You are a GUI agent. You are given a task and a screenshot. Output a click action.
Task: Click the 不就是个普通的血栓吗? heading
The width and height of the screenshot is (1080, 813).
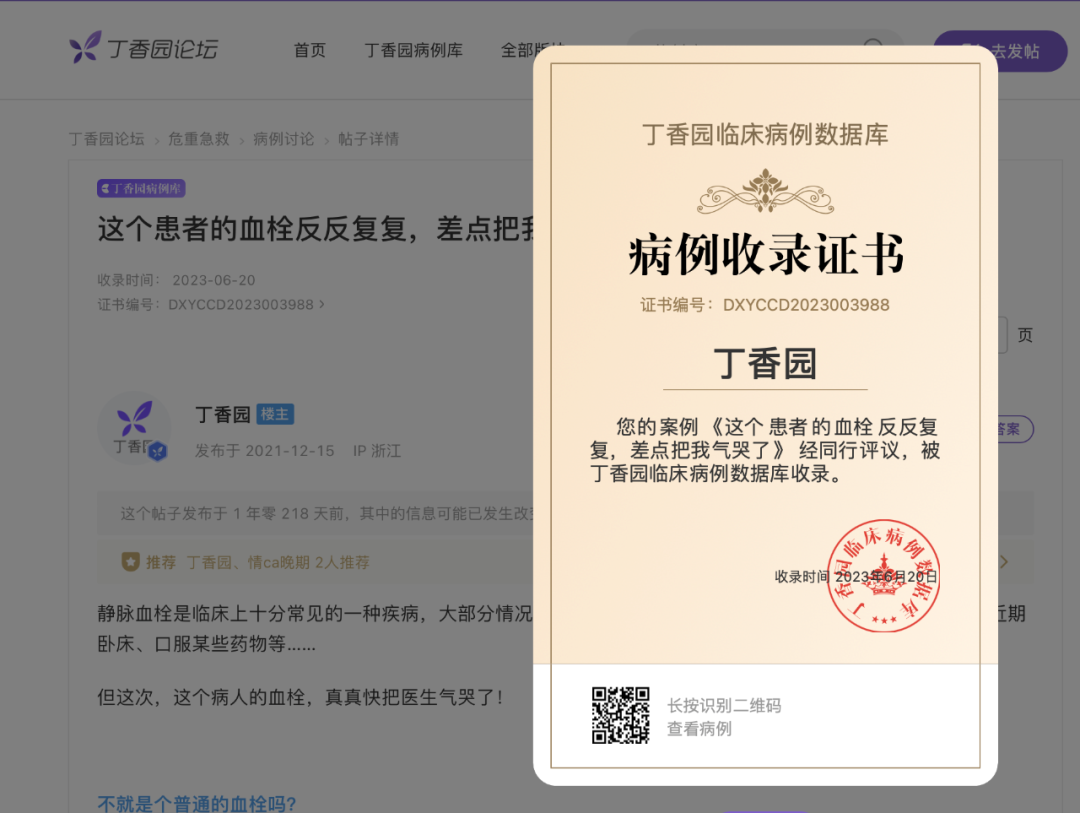197,803
